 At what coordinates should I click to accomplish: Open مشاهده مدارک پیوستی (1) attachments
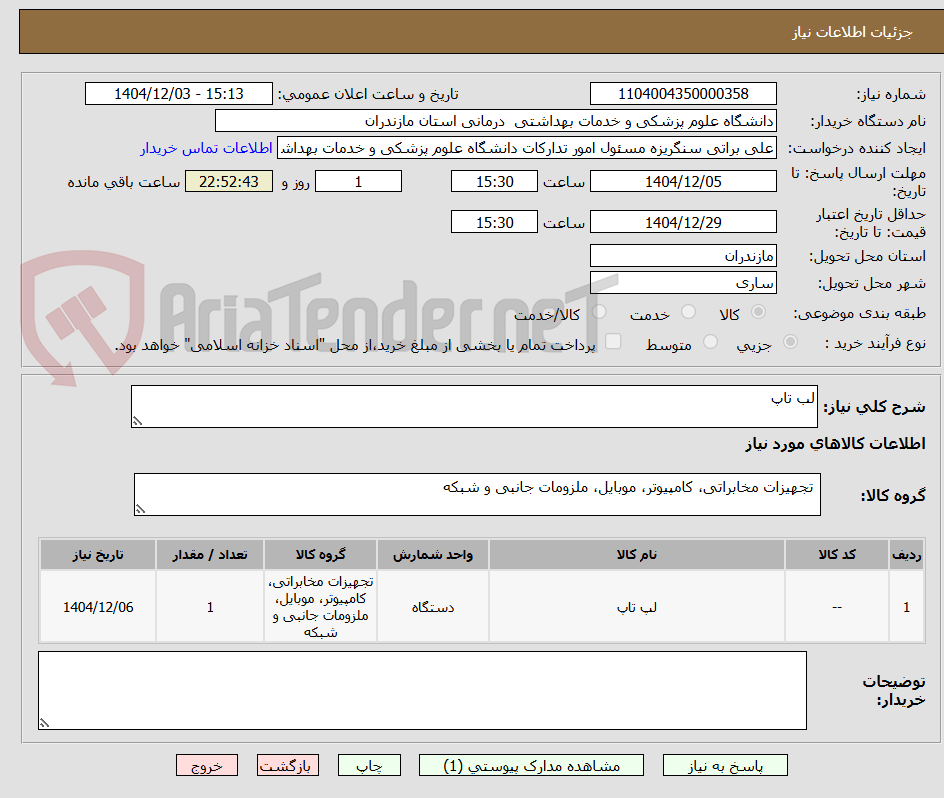[531, 765]
